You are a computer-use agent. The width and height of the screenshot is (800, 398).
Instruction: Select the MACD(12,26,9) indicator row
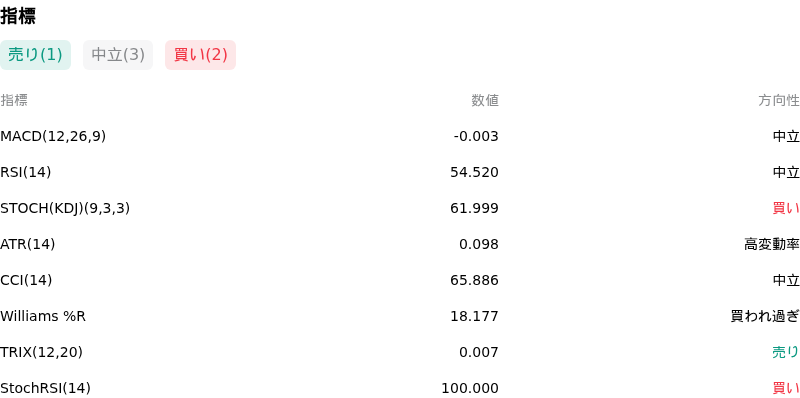coord(400,136)
